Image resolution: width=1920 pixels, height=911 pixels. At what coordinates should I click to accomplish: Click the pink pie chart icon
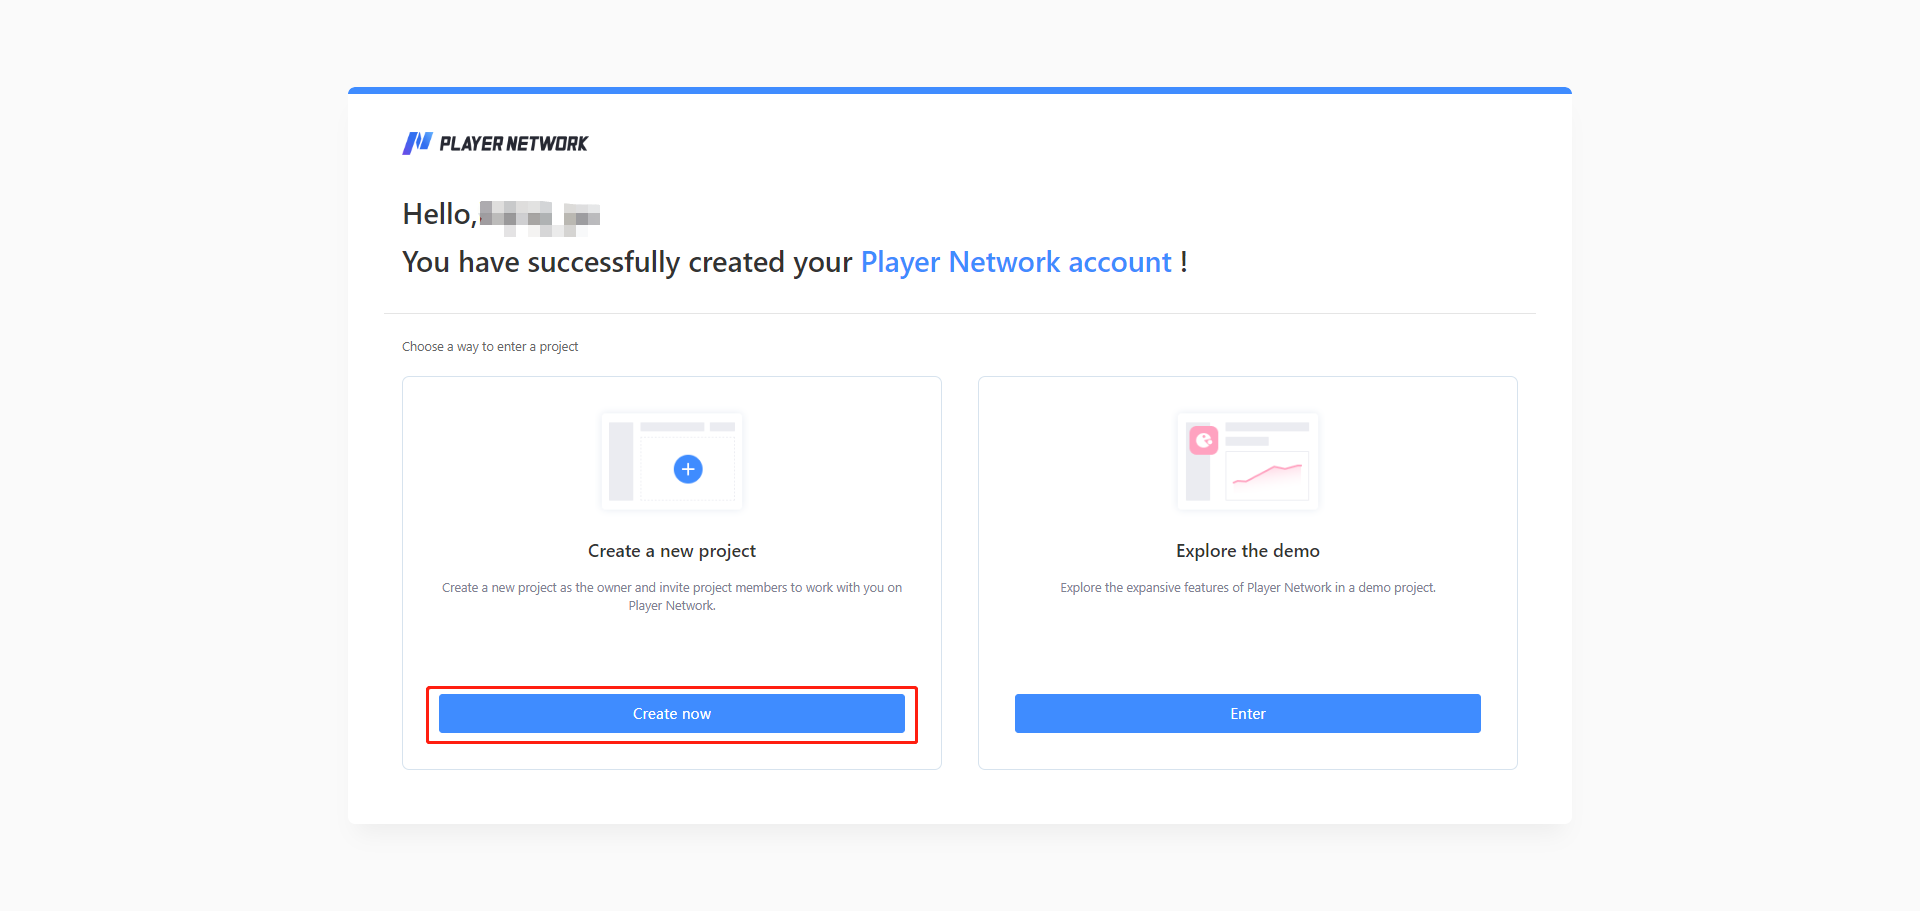(1204, 440)
